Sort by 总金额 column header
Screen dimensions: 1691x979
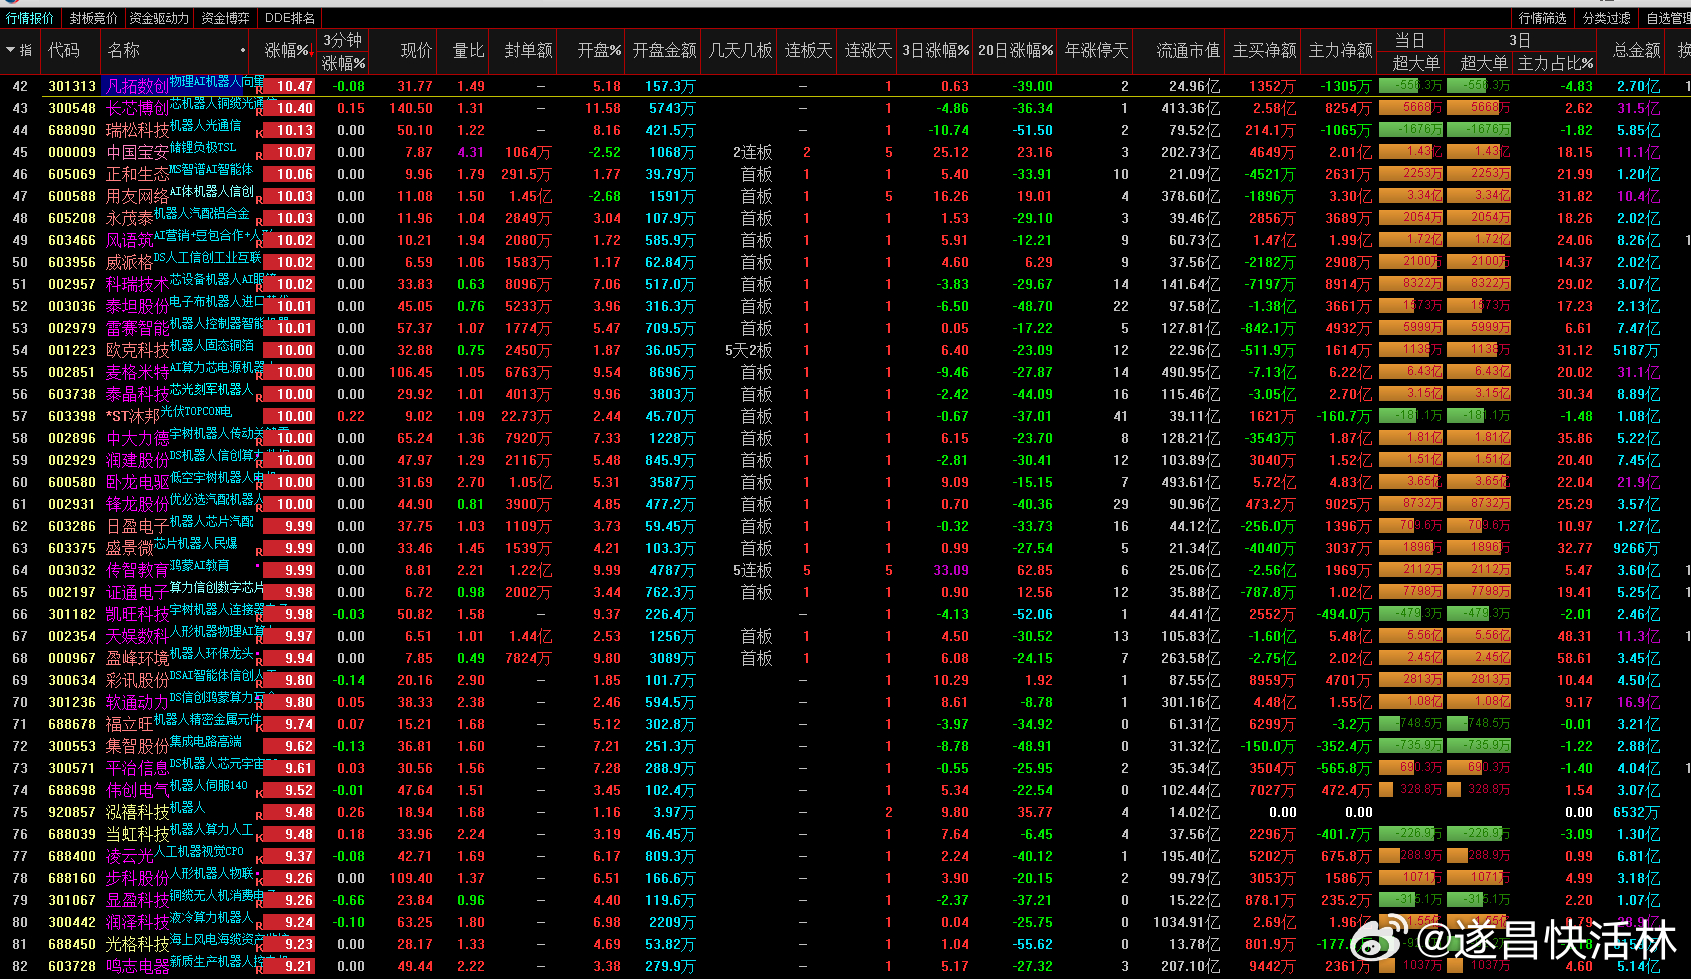[x=1636, y=50]
